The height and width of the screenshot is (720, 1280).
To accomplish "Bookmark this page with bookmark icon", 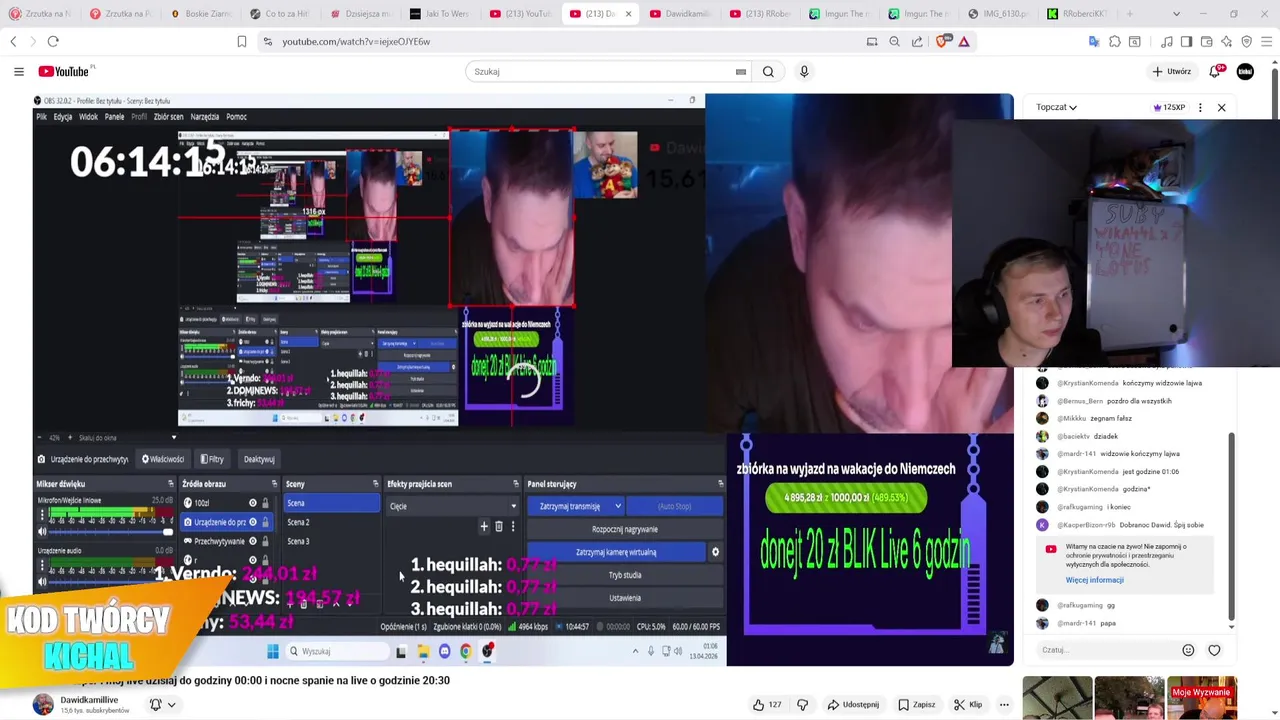I will [241, 41].
